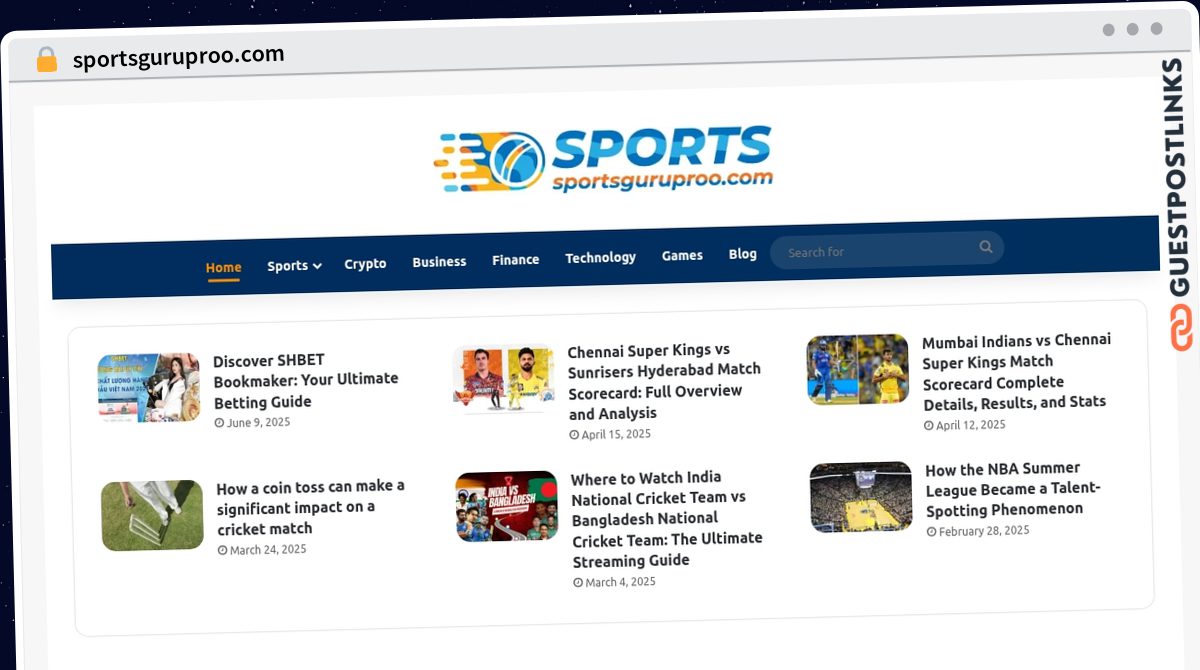
Task: Click the February 28, 2025 date
Action: (978, 531)
